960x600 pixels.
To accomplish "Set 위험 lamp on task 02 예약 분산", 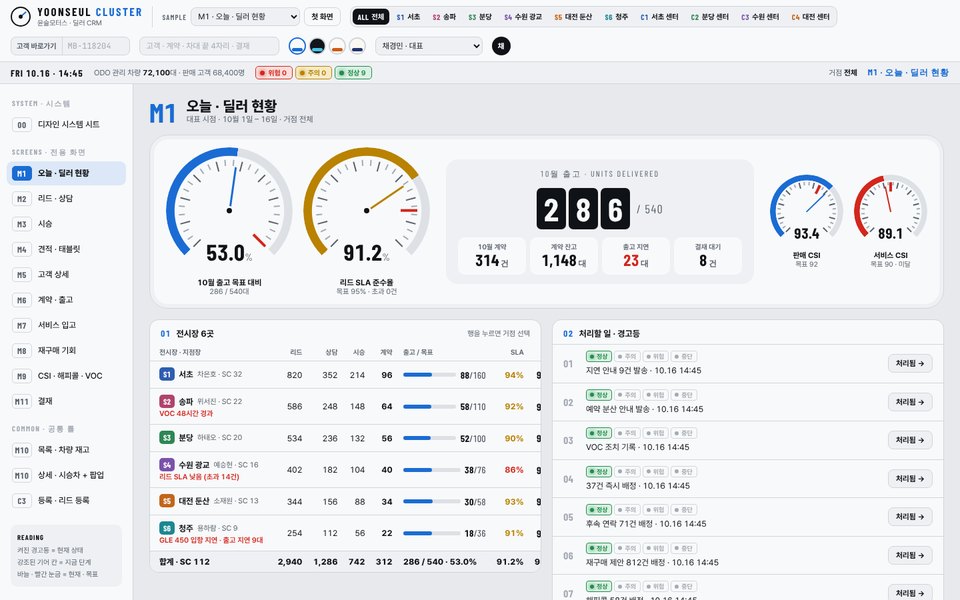I will (656, 395).
